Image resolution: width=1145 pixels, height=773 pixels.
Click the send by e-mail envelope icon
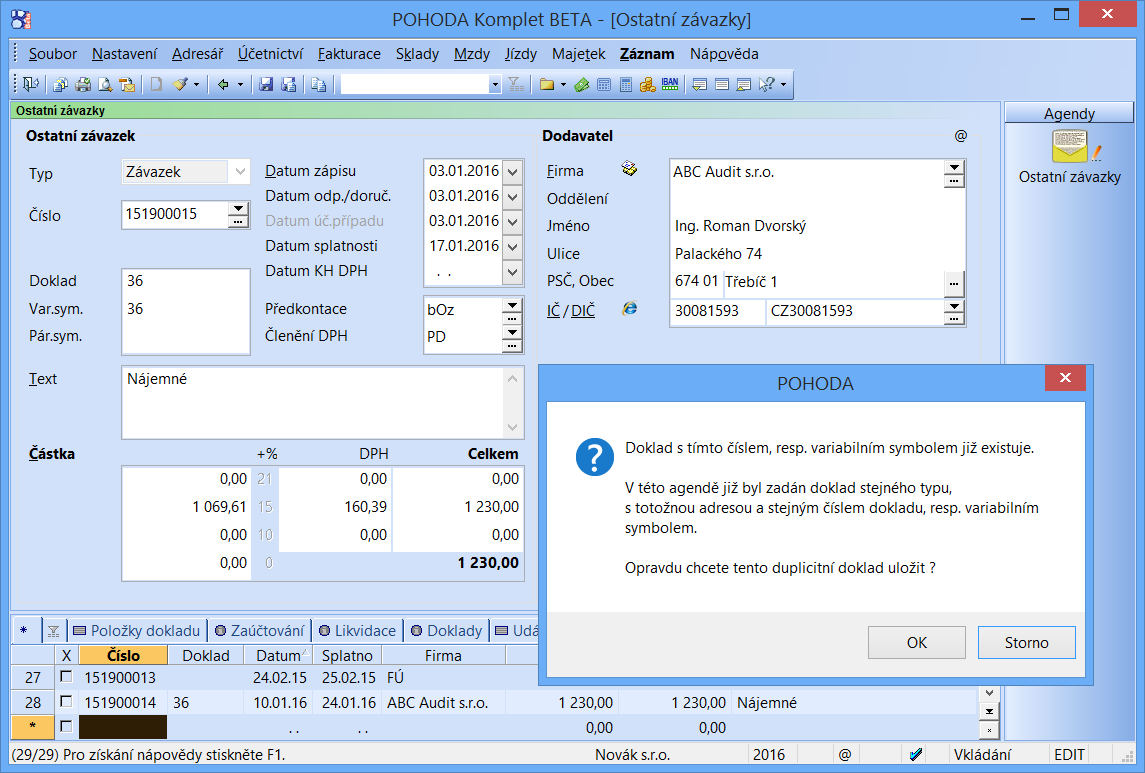click(x=128, y=85)
